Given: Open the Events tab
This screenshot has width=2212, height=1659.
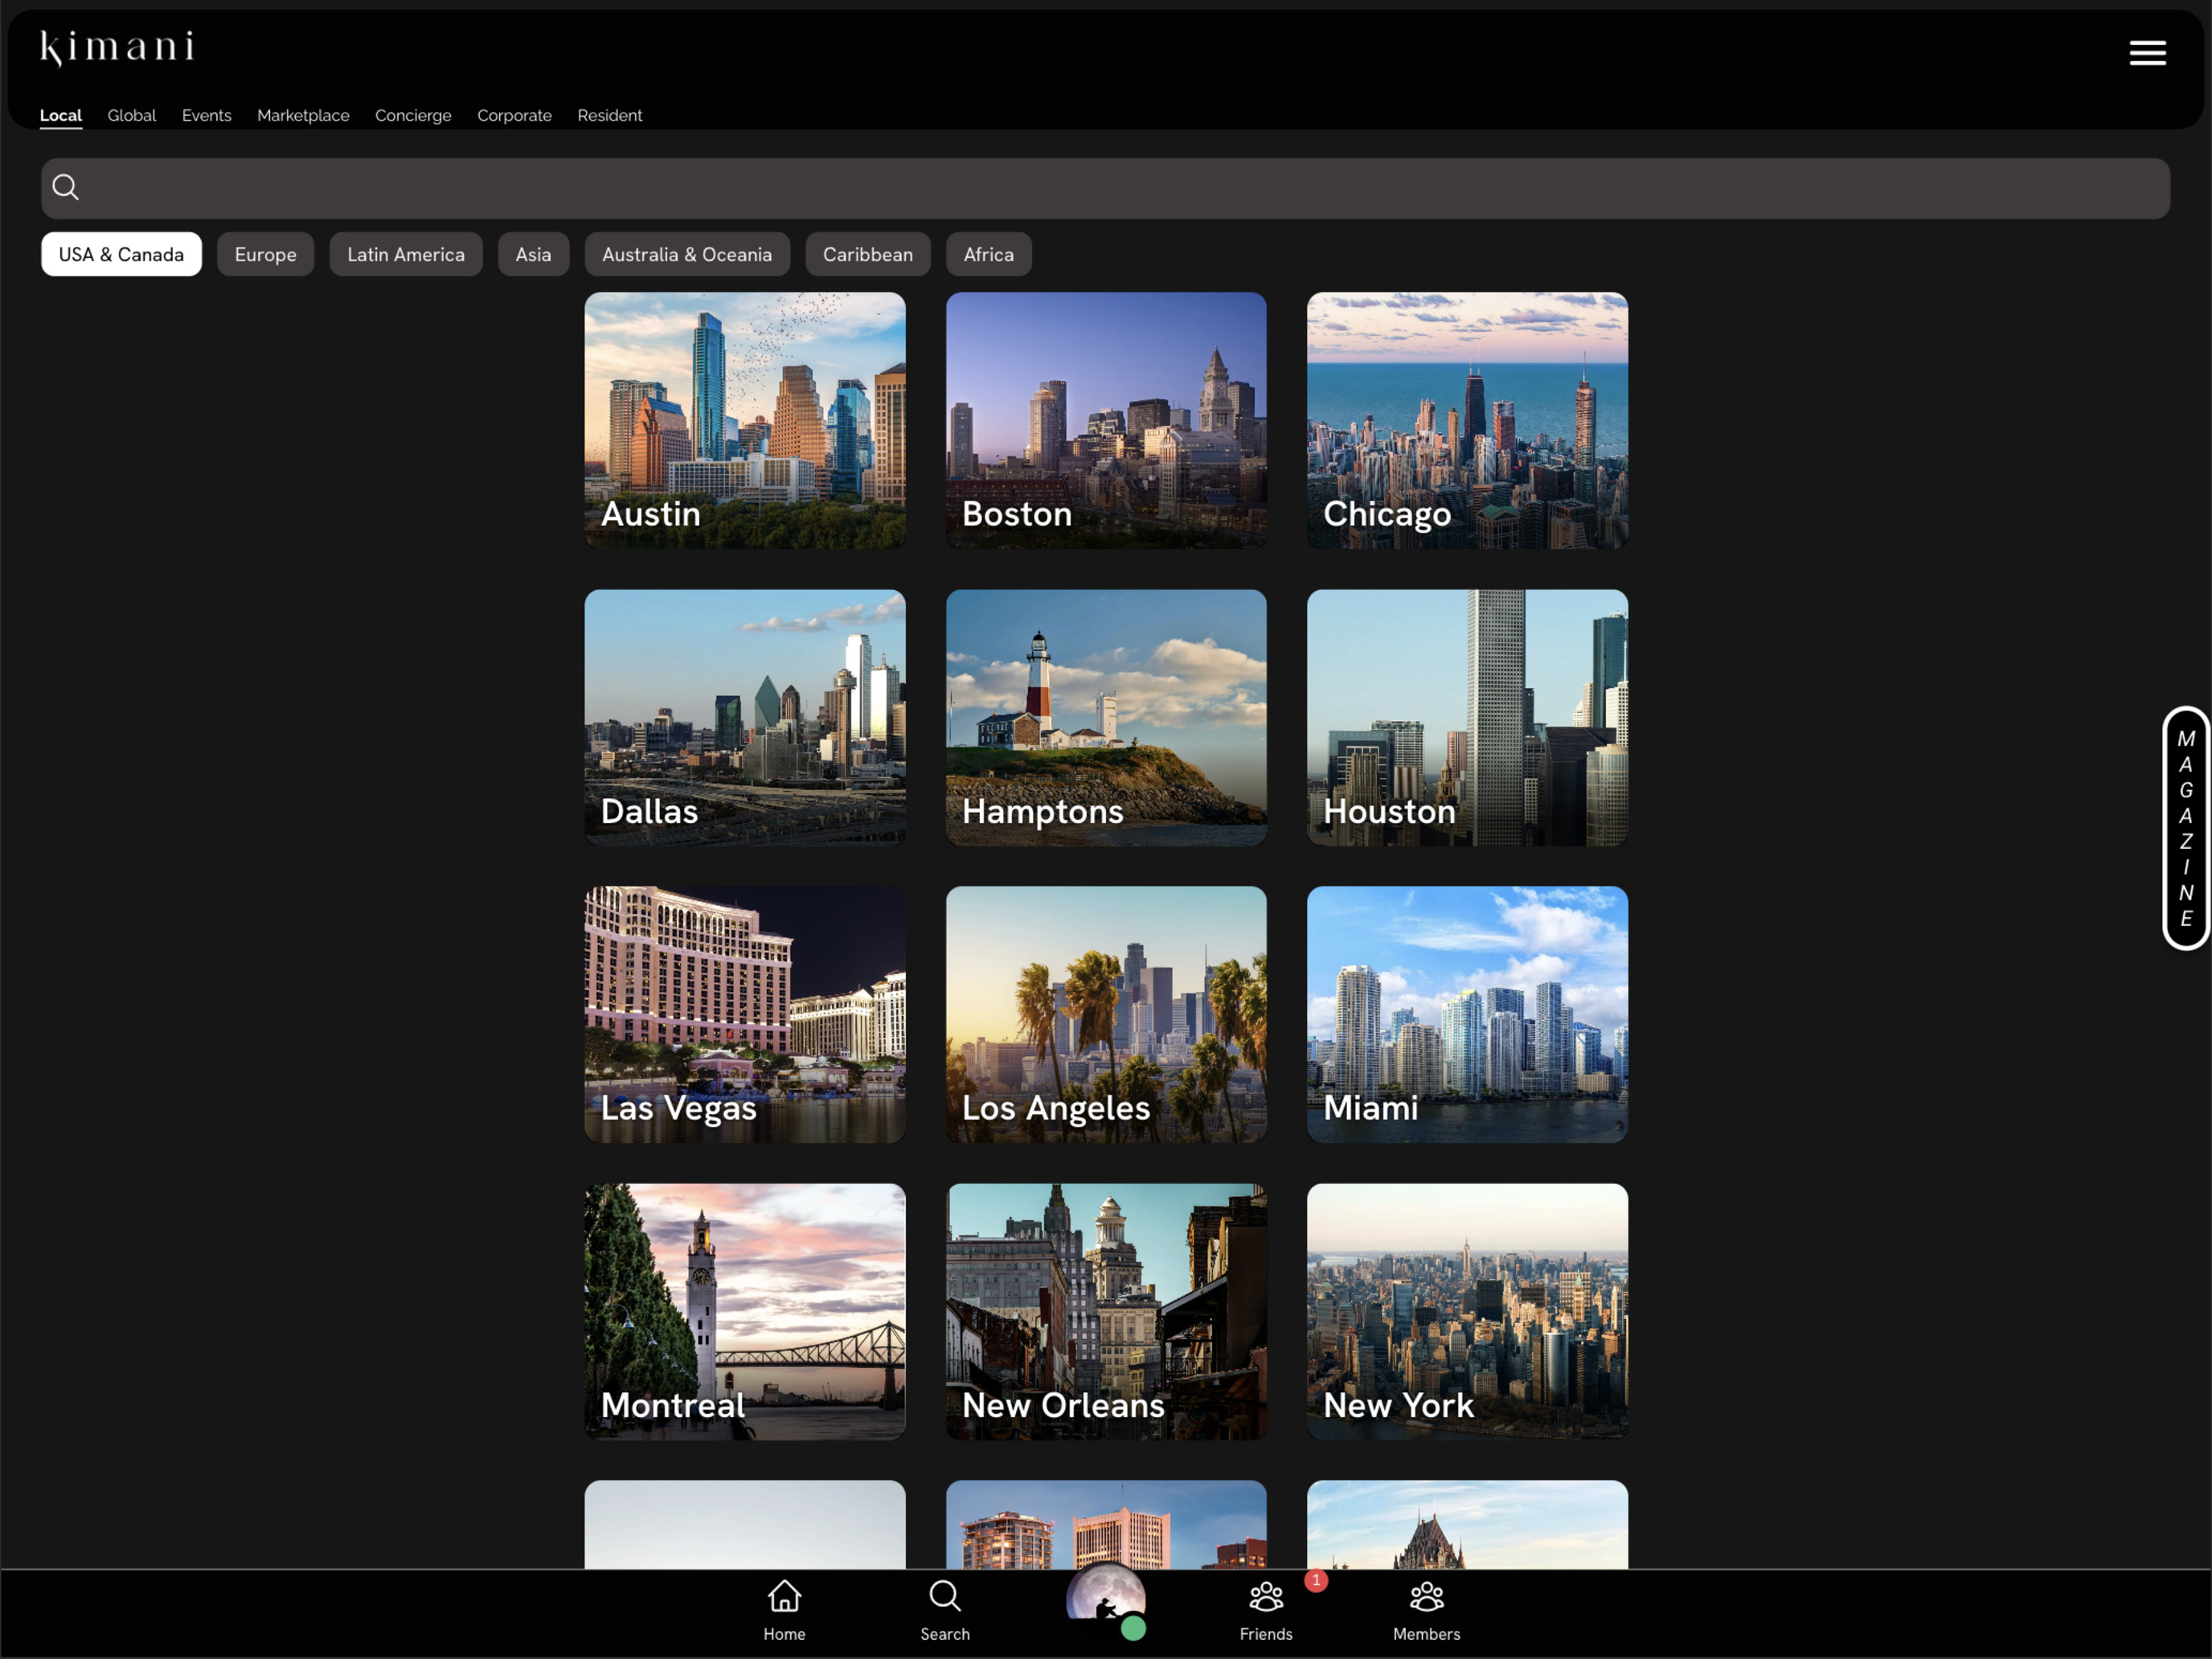Looking at the screenshot, I should (x=206, y=115).
